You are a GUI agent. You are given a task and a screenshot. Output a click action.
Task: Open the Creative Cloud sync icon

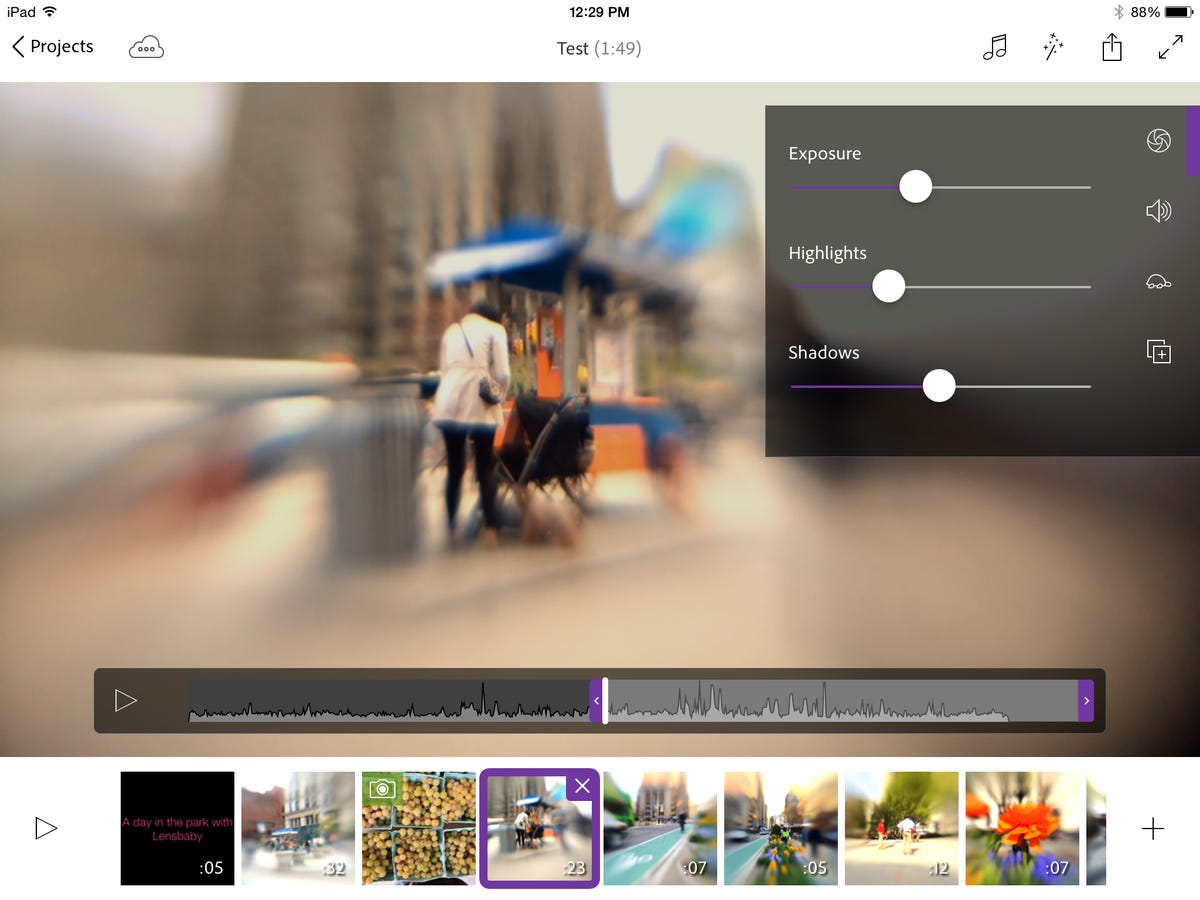(146, 48)
